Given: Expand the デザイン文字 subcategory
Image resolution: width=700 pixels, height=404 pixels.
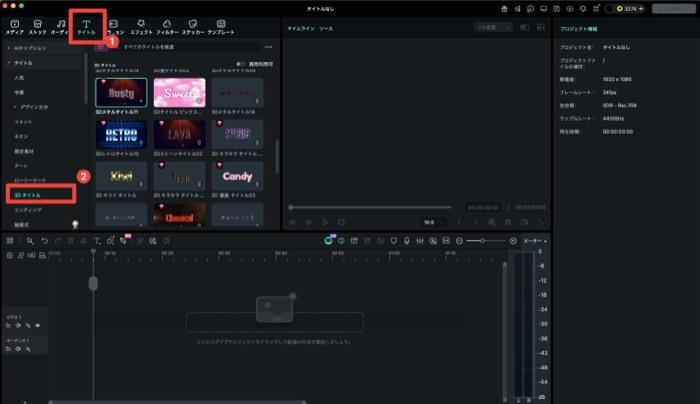Looking at the screenshot, I should [x=15, y=107].
